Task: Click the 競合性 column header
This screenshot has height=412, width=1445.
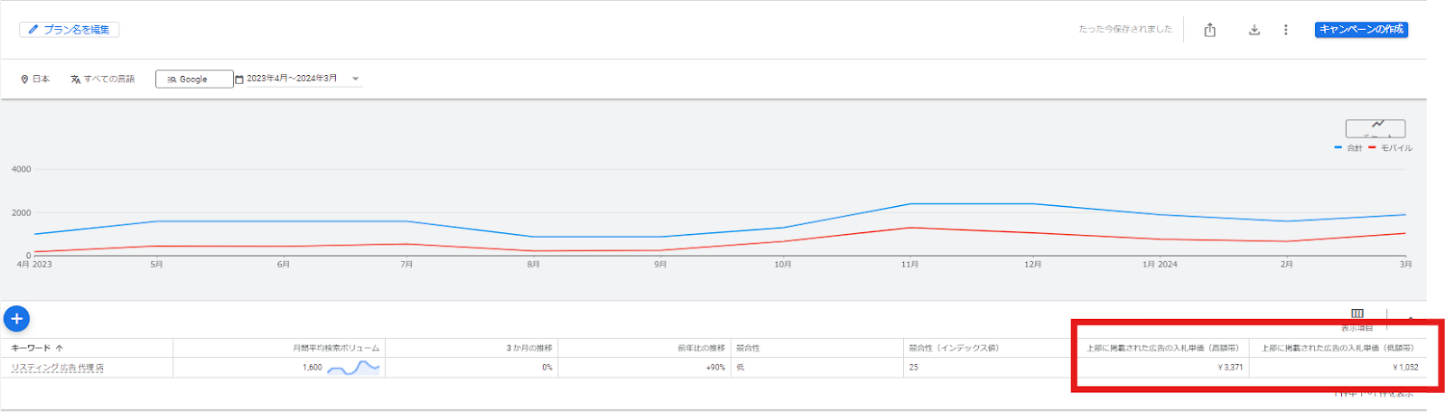Action: tap(748, 348)
